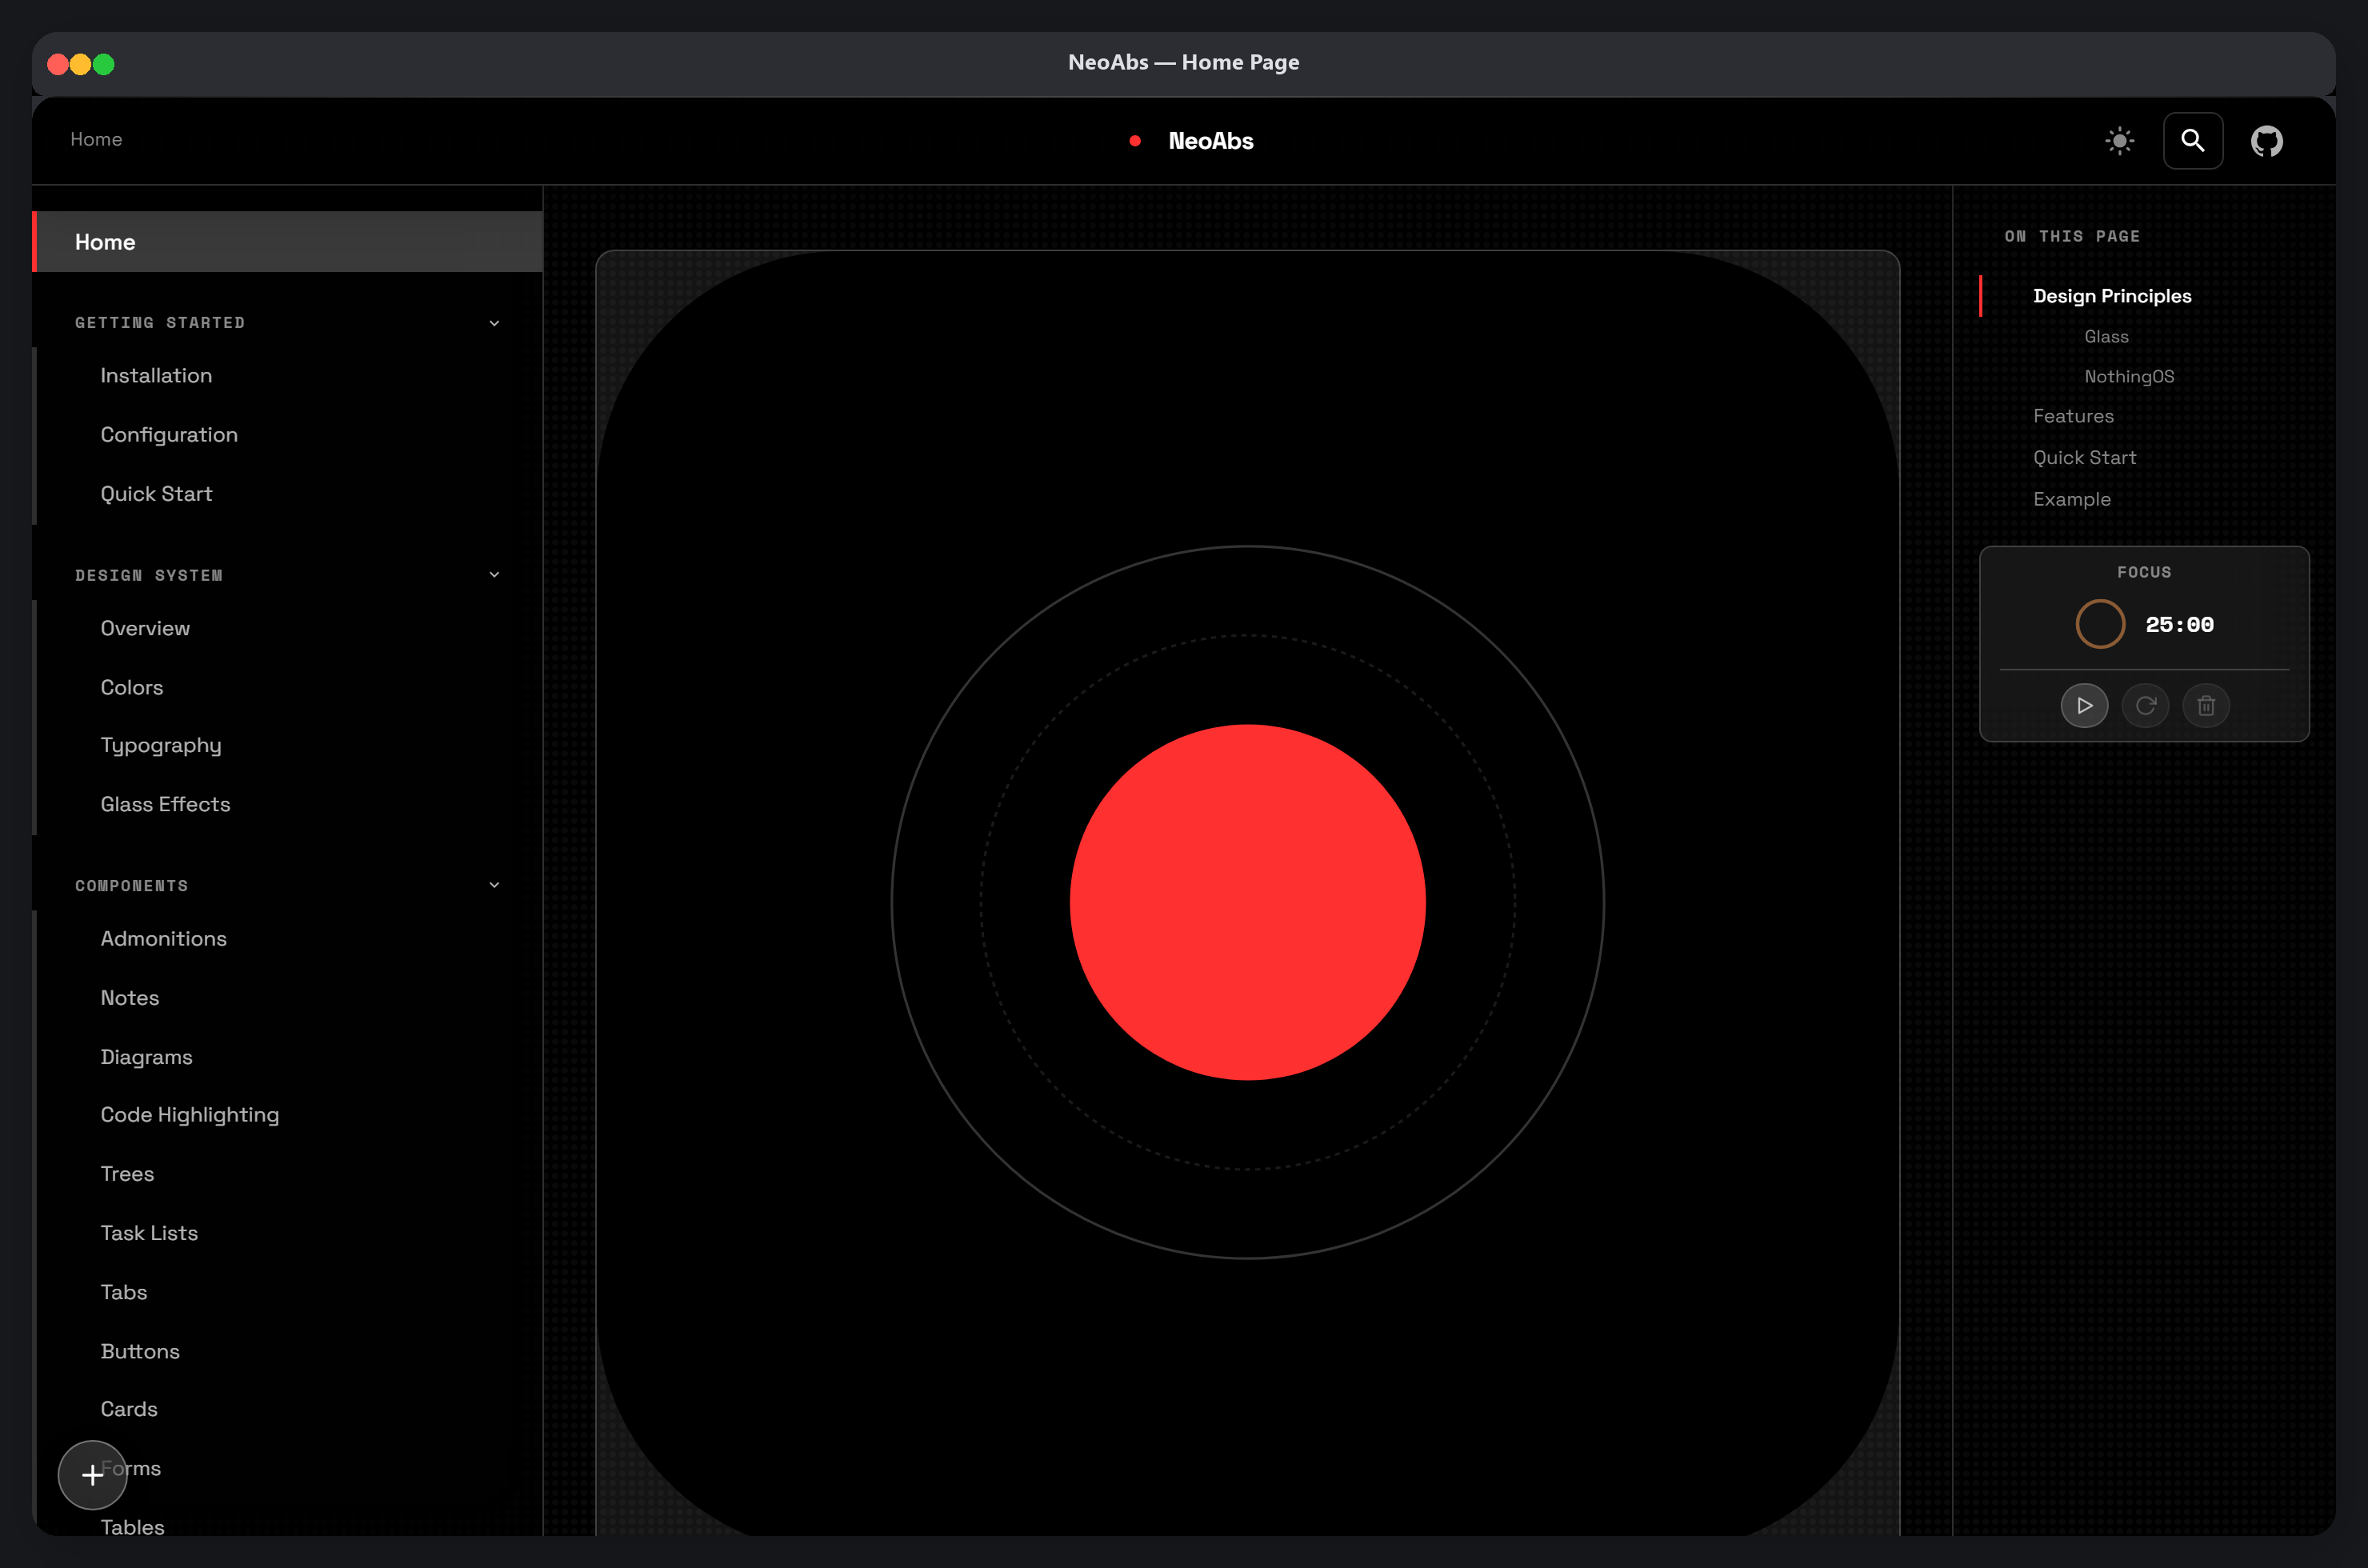Open the Buttons page
The height and width of the screenshot is (1568, 2368).
pos(140,1352)
